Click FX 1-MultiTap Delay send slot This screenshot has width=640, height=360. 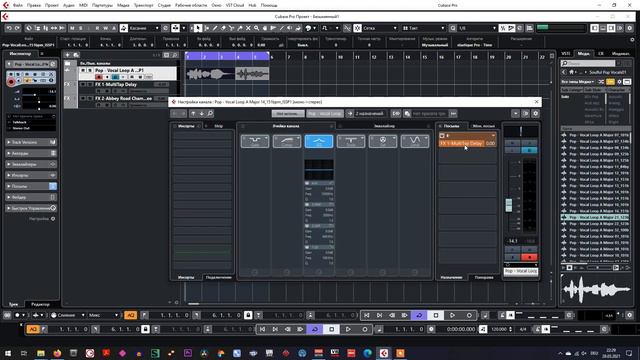point(462,143)
